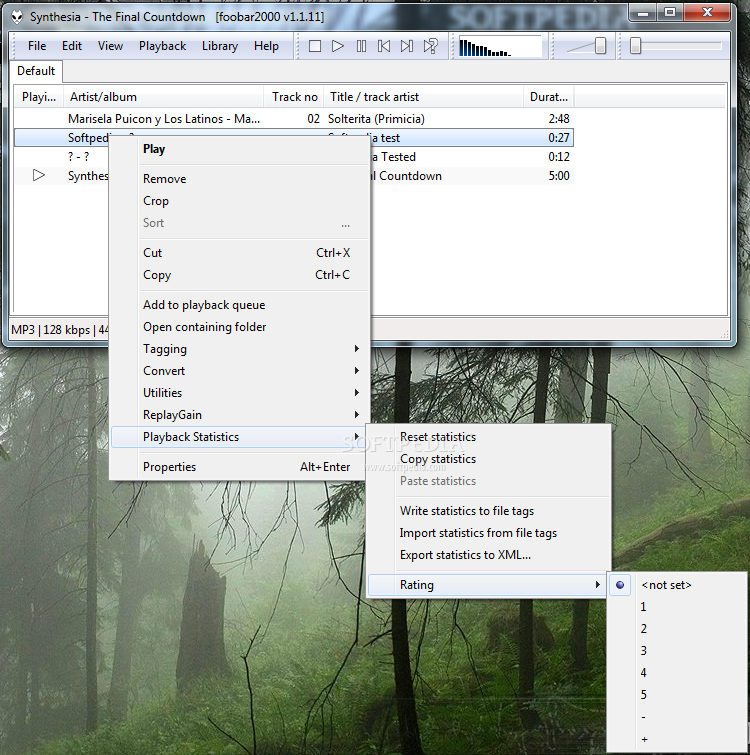The height and width of the screenshot is (755, 750).
Task: Expand the Utilities submenu
Action: [239, 393]
